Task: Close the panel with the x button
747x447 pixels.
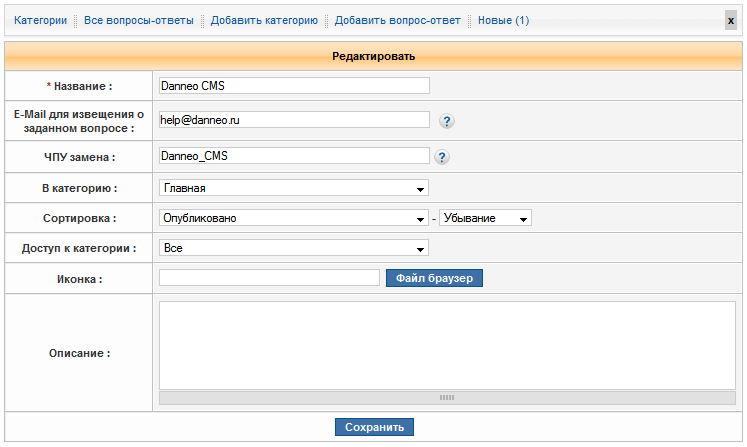Action: 731,20
